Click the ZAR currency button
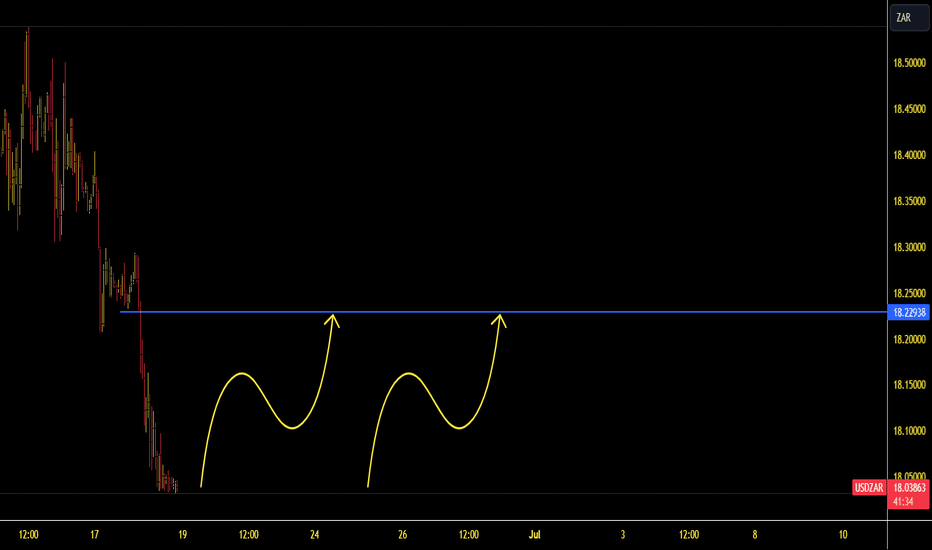The width and height of the screenshot is (932, 550). point(909,18)
